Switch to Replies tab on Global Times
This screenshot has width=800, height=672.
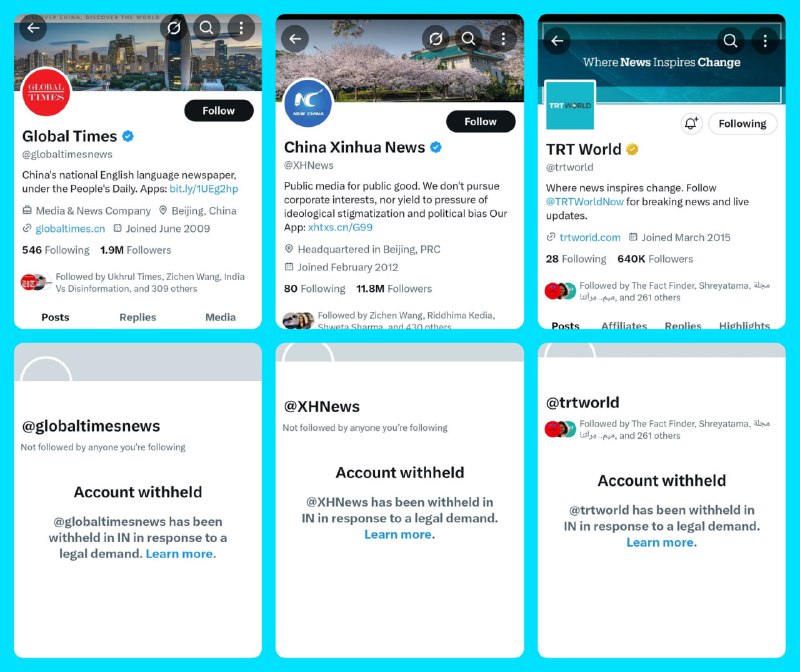tap(138, 317)
